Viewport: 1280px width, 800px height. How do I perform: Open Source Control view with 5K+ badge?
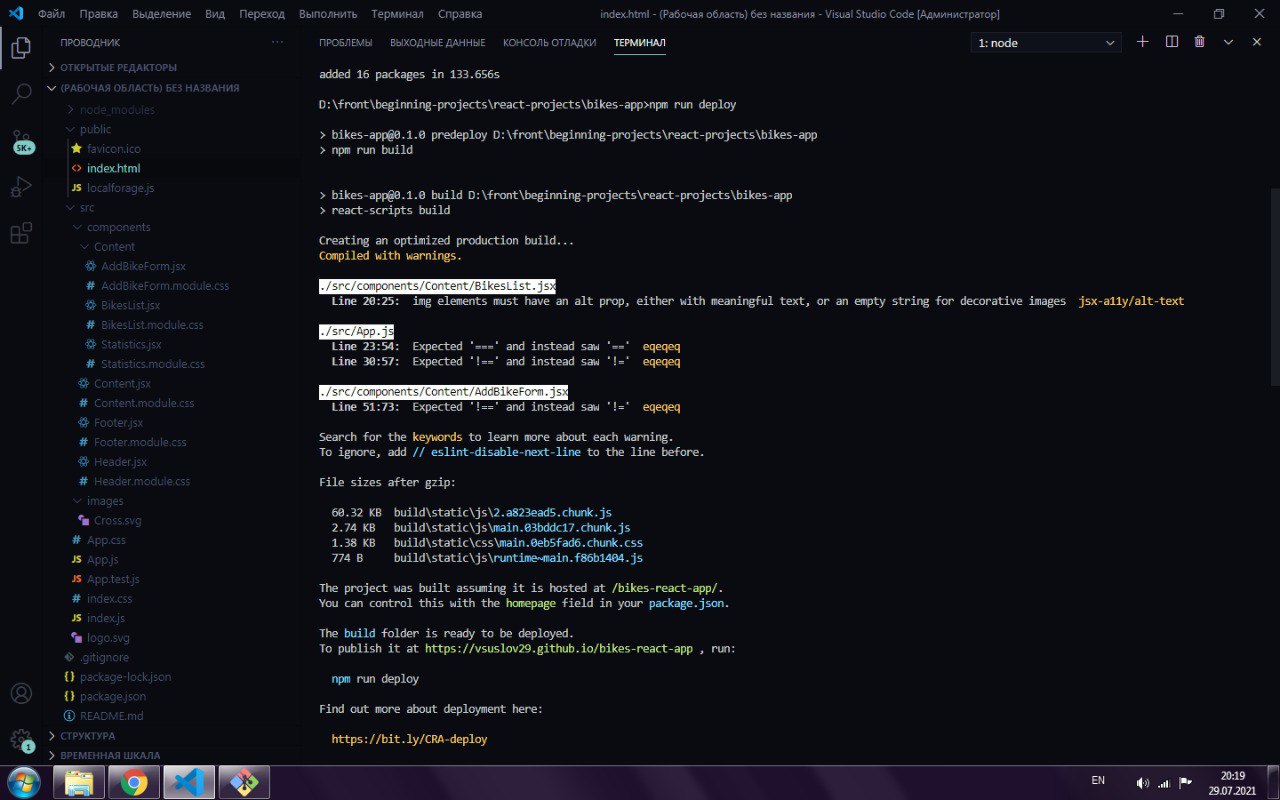click(x=22, y=141)
